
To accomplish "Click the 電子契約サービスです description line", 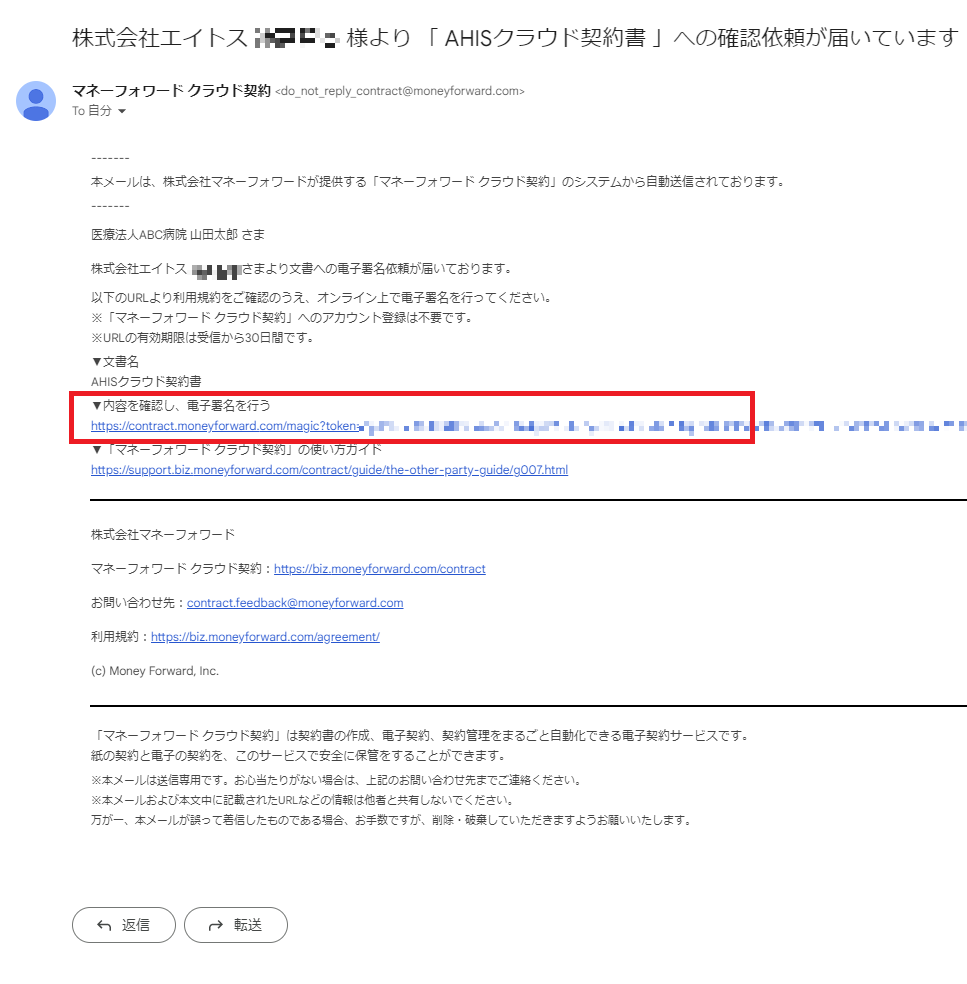I will pyautogui.click(x=420, y=735).
